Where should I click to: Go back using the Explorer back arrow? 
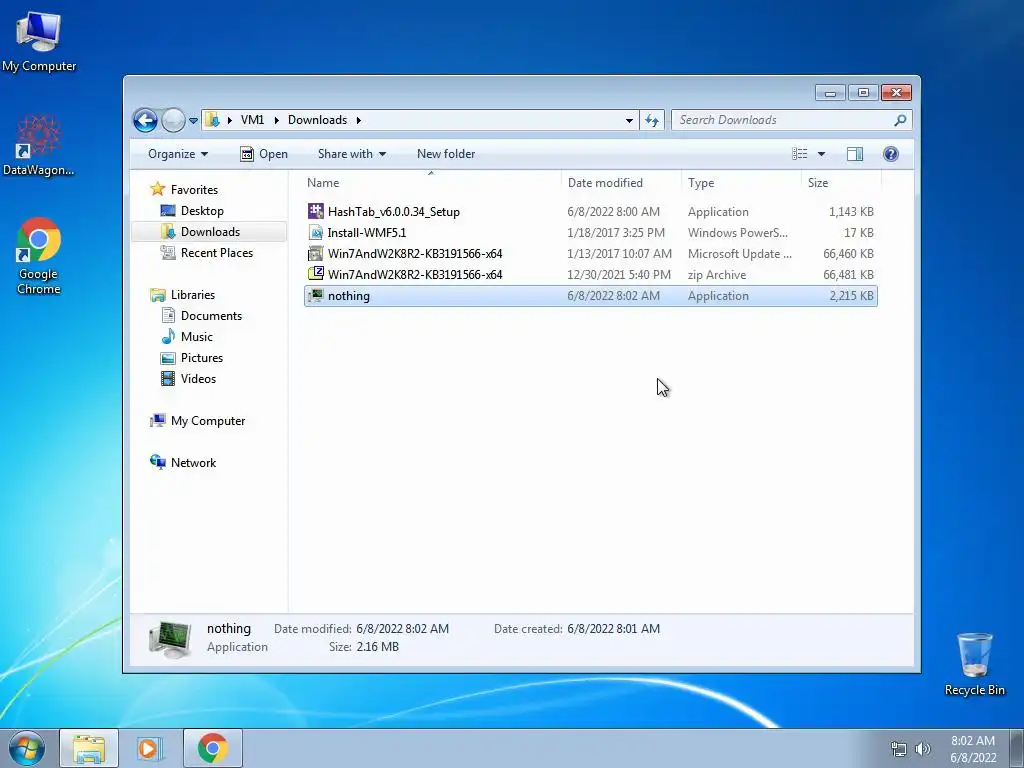click(x=145, y=120)
